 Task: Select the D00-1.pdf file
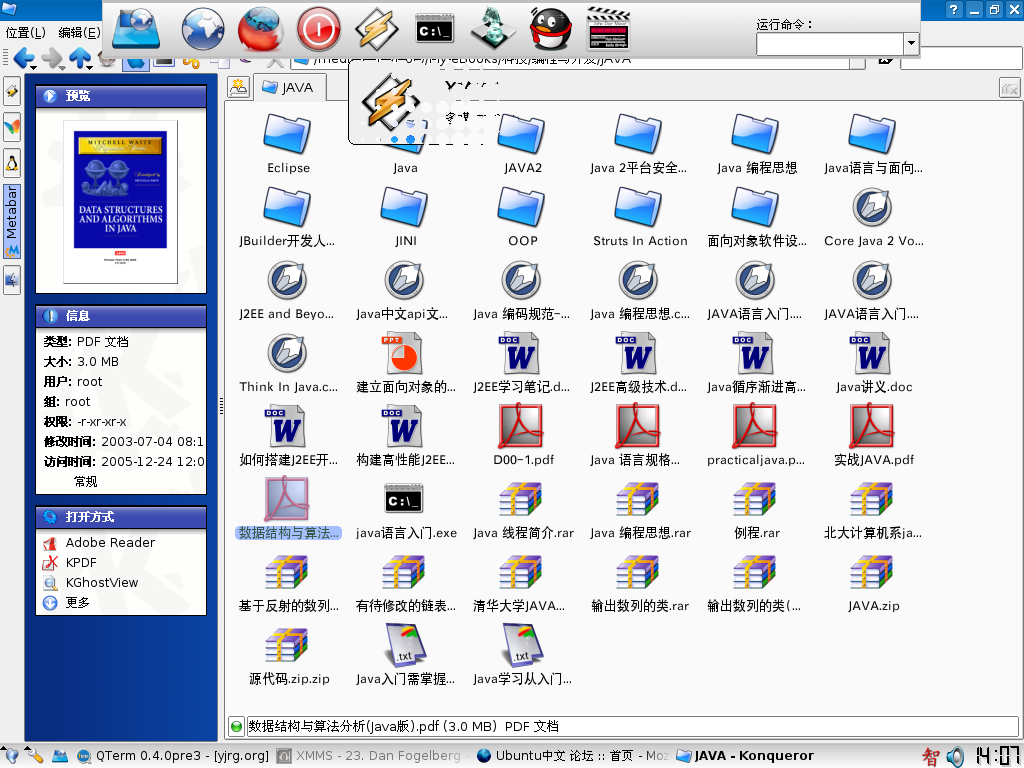(522, 436)
